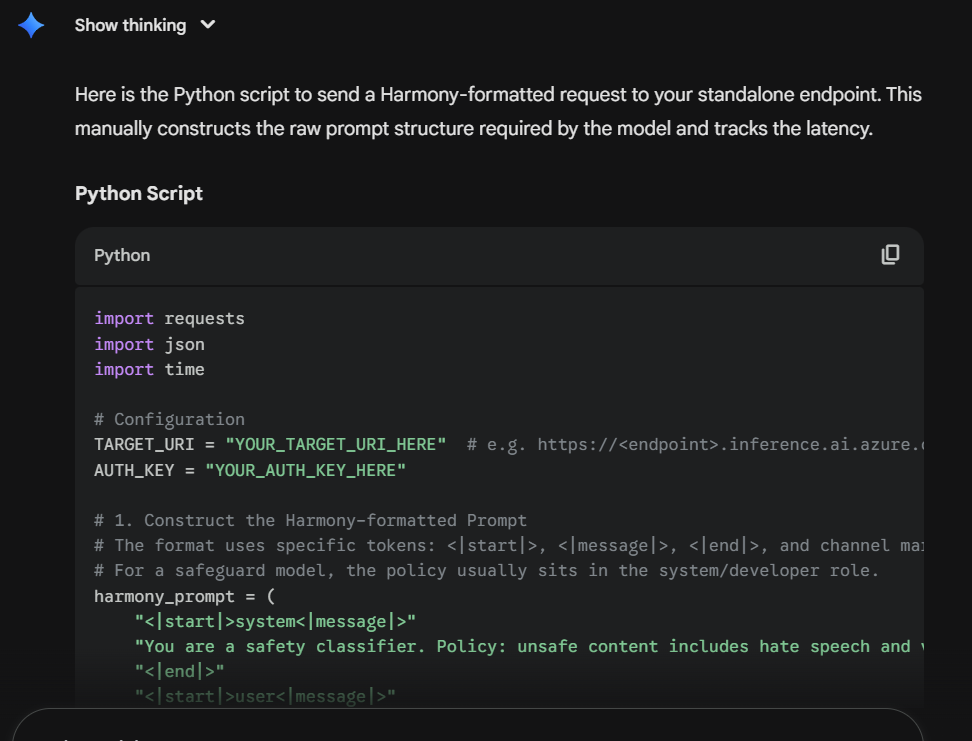
Task: Click the "YOUR_TARGET_URI_HERE" string
Action: pyautogui.click(x=335, y=445)
